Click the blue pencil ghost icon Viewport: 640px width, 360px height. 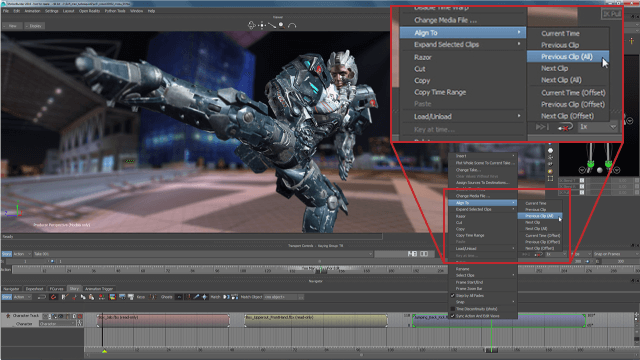(196, 297)
